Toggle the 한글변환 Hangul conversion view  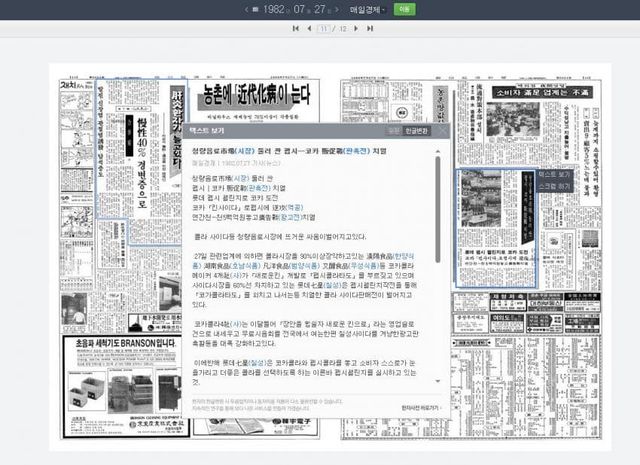click(418, 130)
